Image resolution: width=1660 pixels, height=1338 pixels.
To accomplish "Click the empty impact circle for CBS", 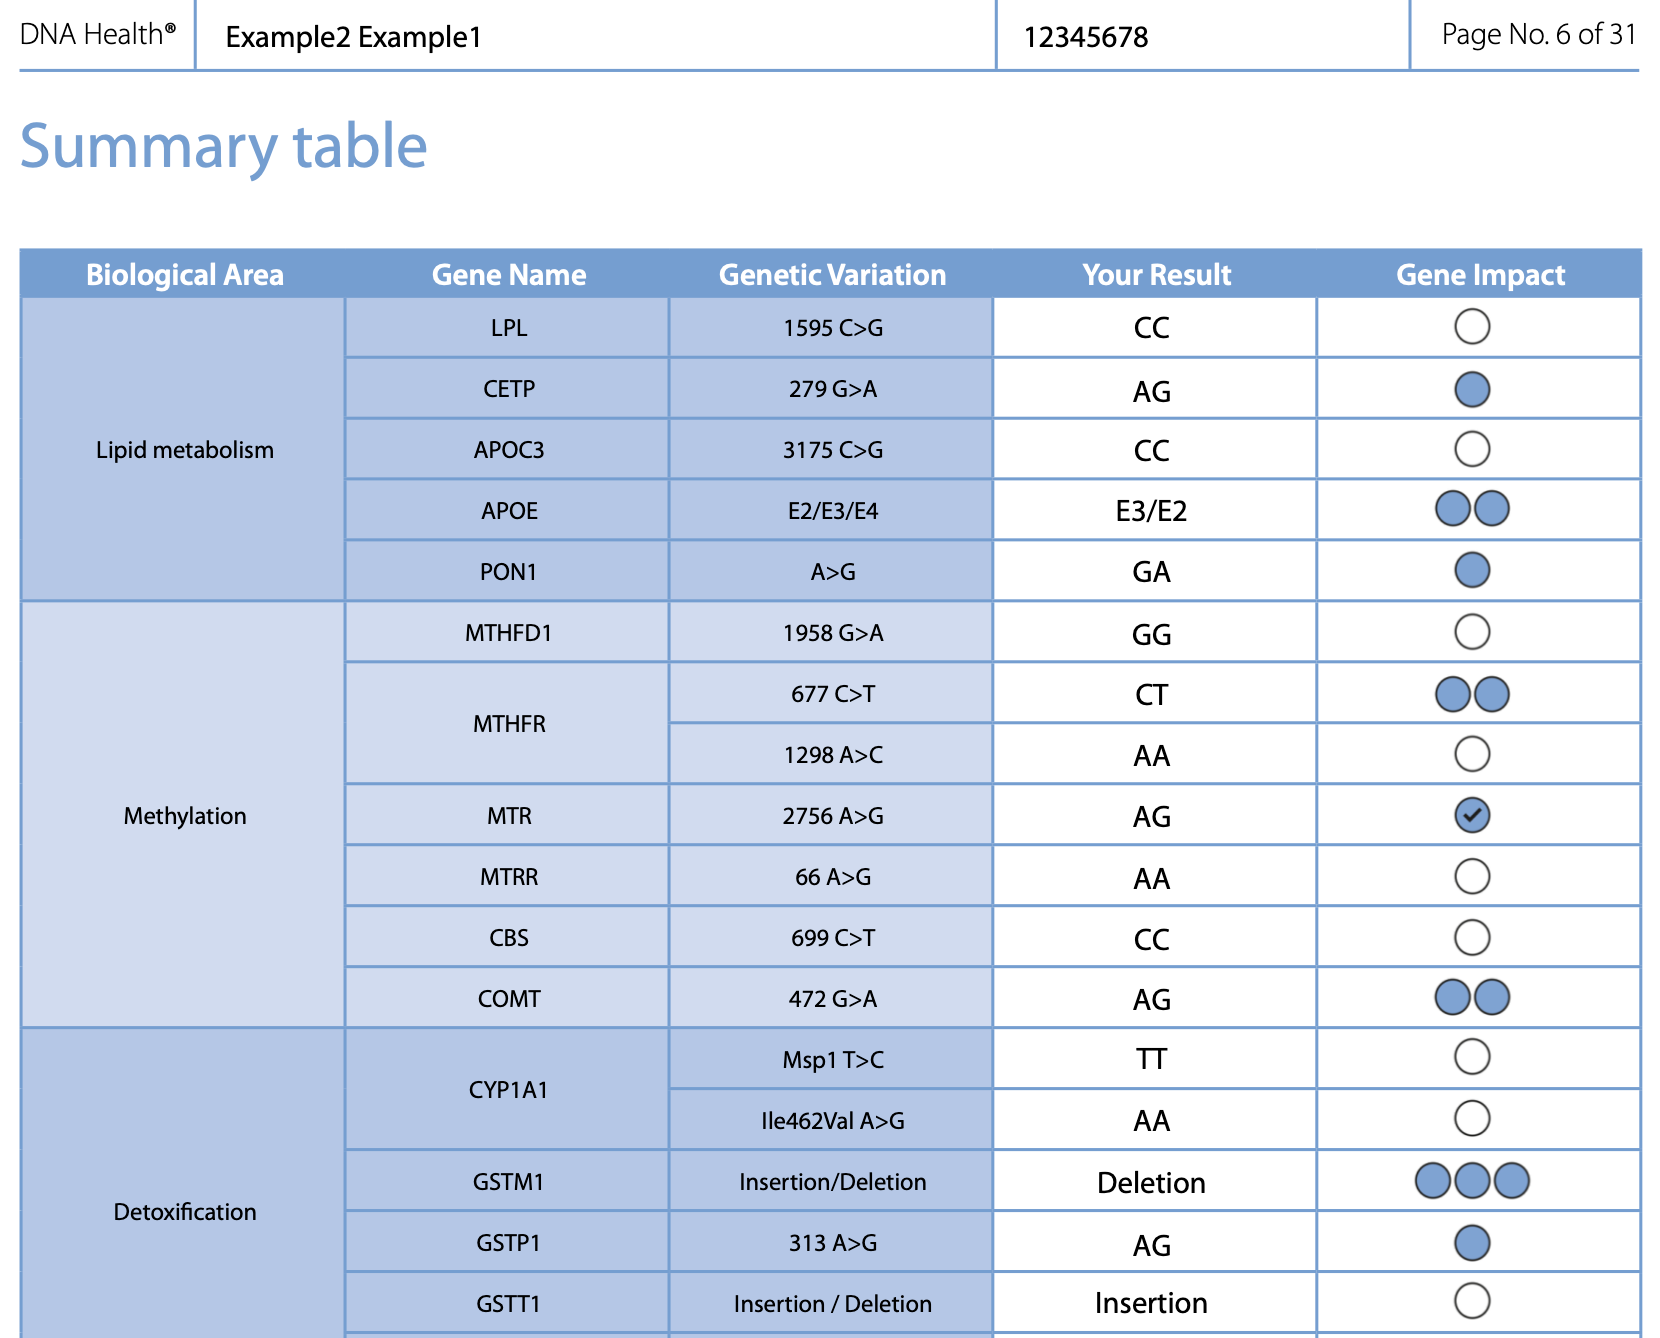I will coord(1472,937).
